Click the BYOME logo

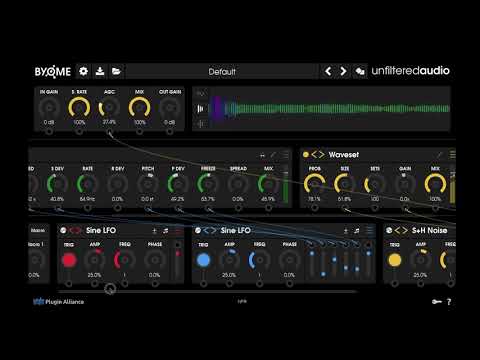(x=53, y=71)
